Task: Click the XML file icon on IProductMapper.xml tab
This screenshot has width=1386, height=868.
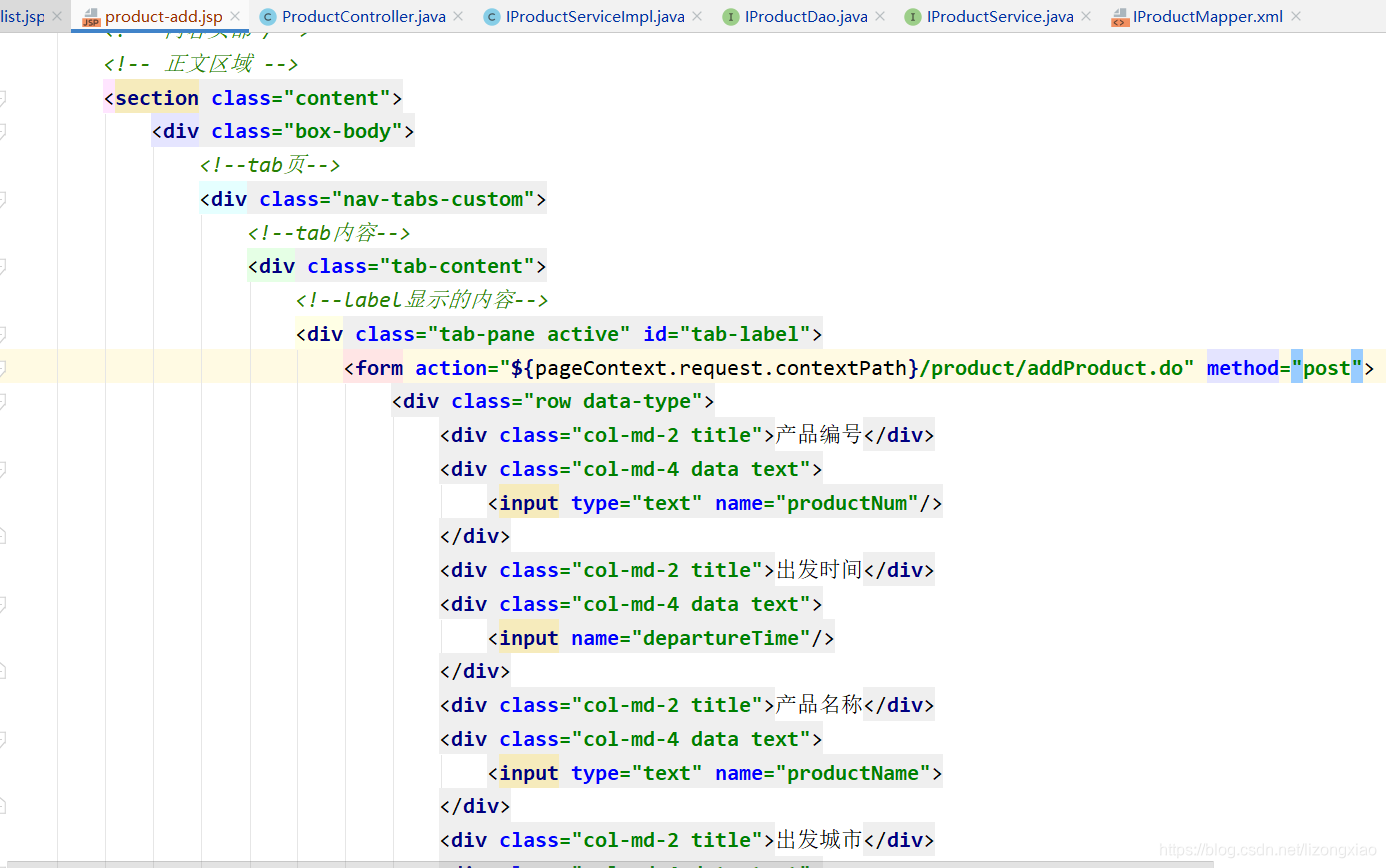Action: pyautogui.click(x=1120, y=17)
